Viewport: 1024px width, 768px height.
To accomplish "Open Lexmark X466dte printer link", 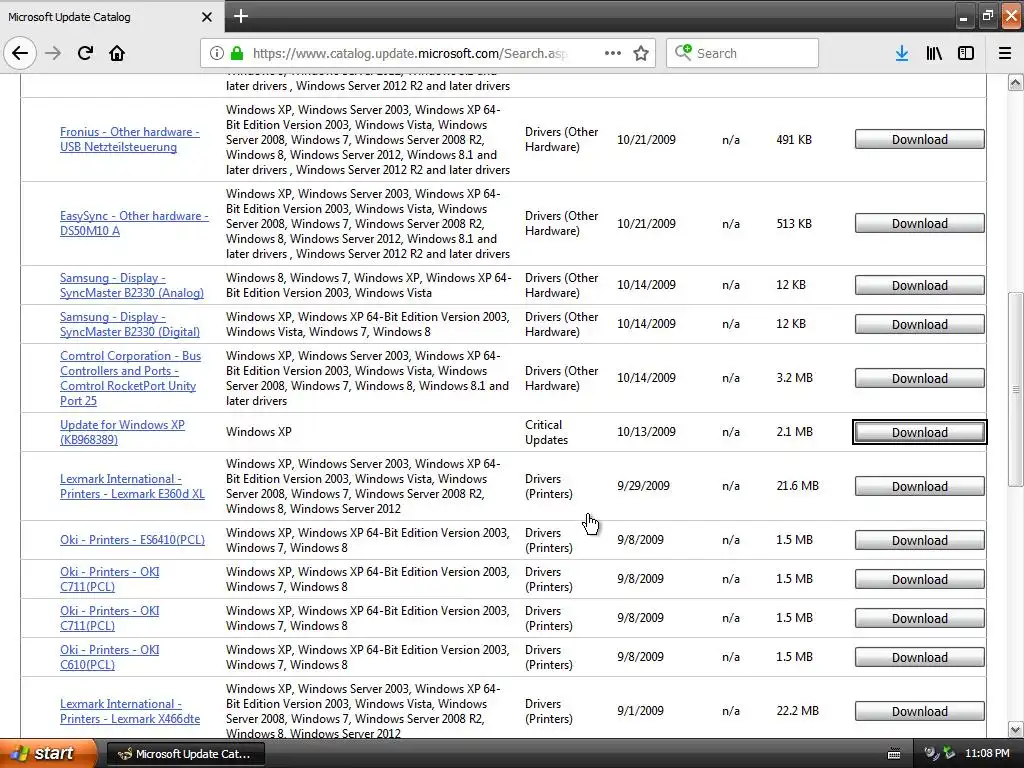I will click(x=130, y=711).
